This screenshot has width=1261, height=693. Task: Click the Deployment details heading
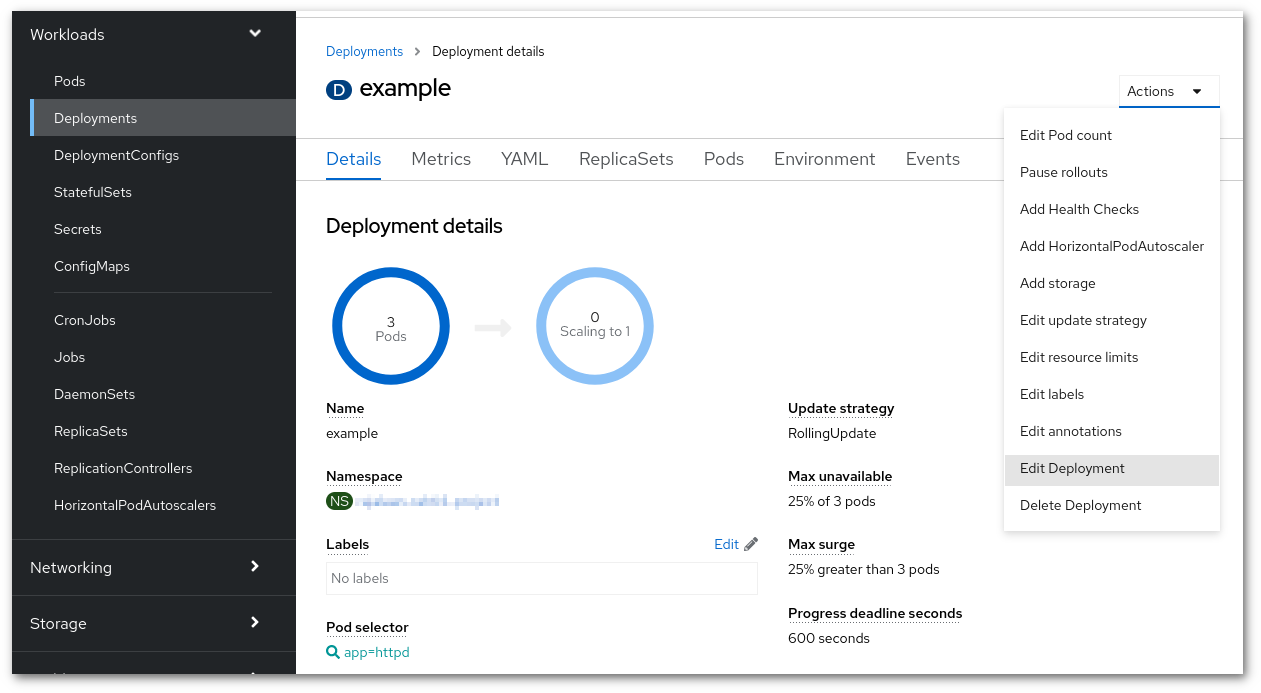click(414, 226)
